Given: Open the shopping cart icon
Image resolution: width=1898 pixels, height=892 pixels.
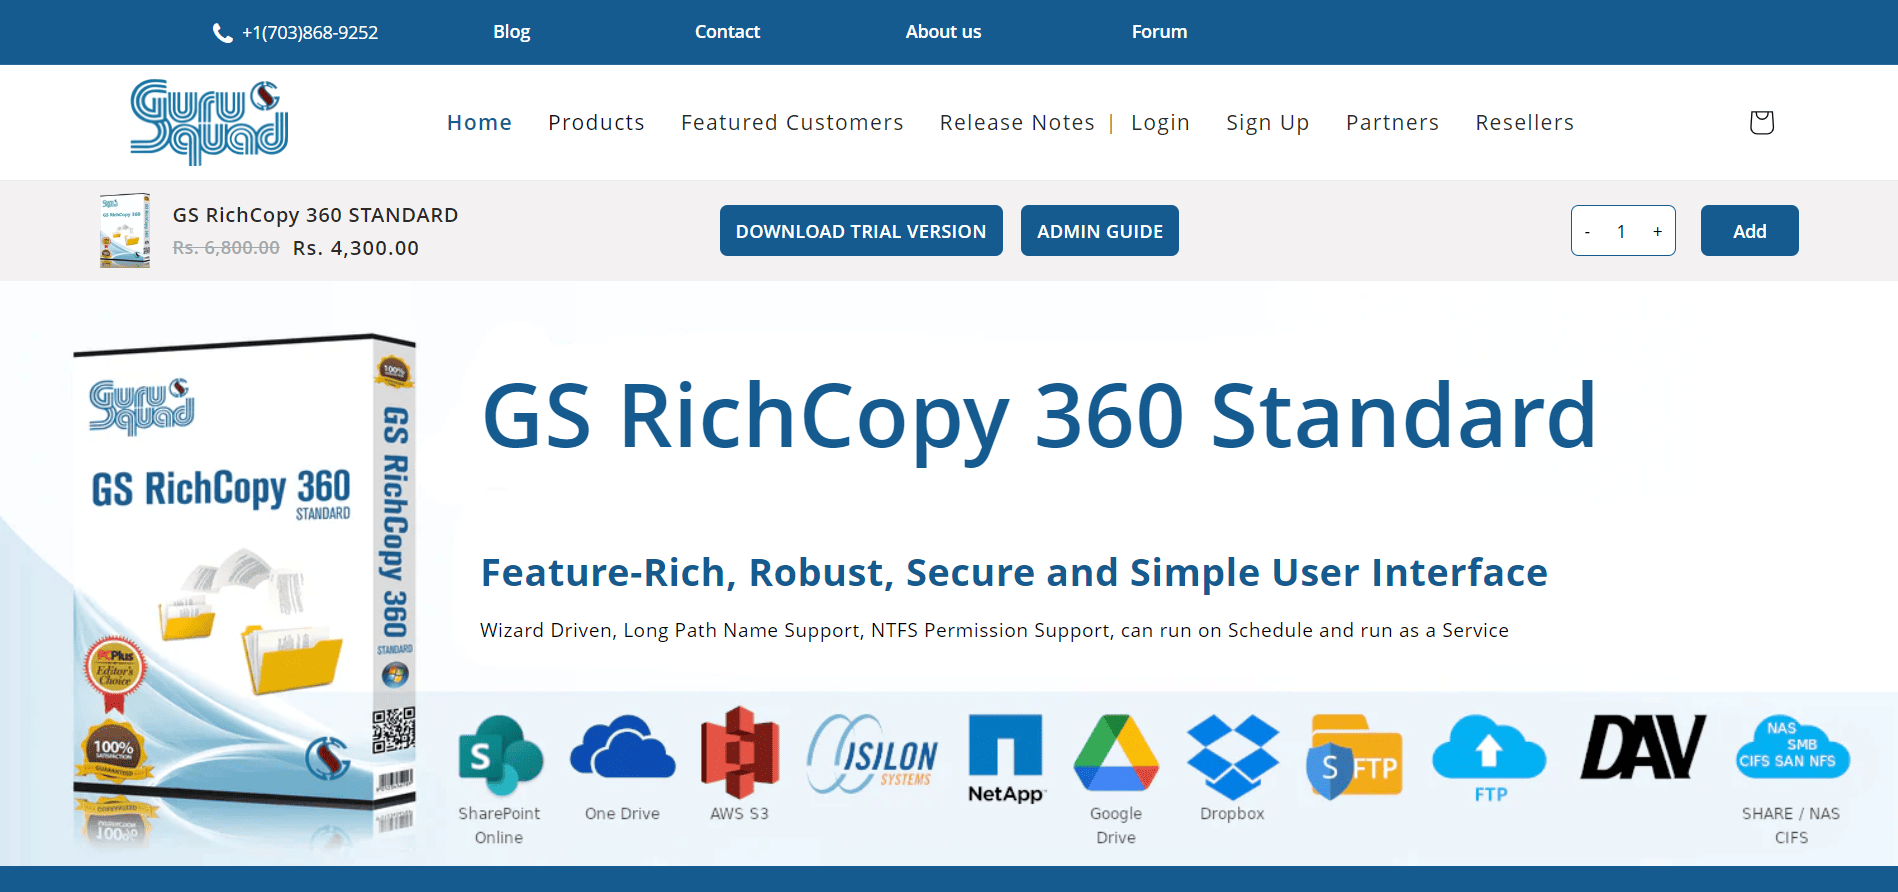Looking at the screenshot, I should tap(1761, 122).
